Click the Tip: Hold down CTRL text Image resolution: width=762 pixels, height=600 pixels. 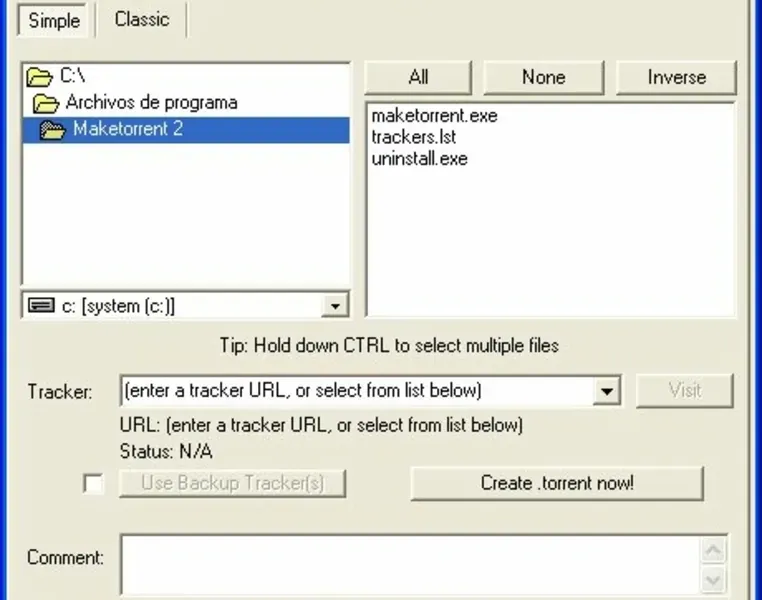click(389, 345)
